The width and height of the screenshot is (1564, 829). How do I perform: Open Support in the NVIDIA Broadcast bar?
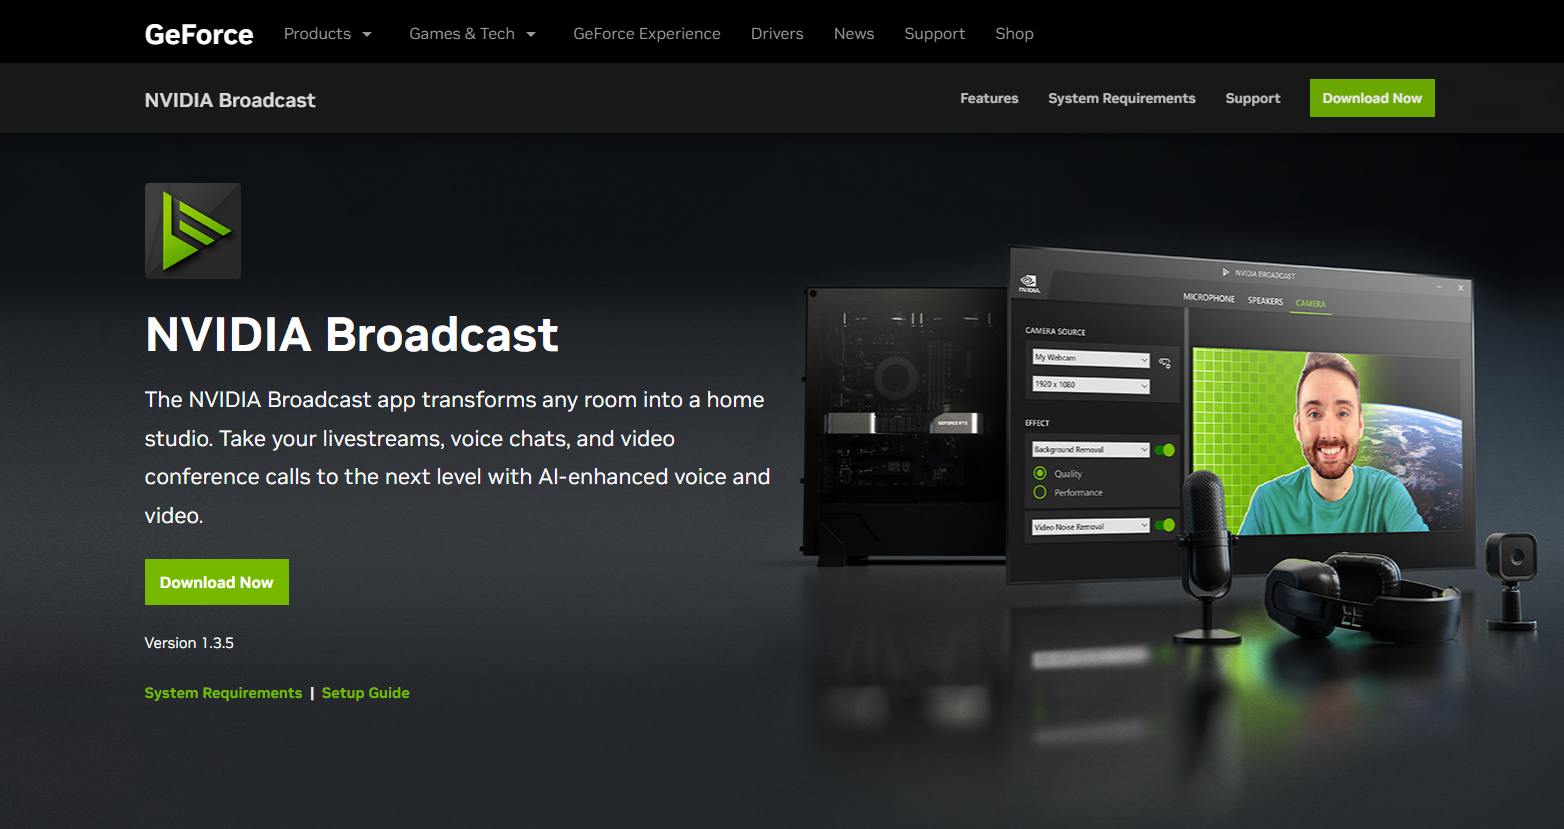pyautogui.click(x=1253, y=98)
